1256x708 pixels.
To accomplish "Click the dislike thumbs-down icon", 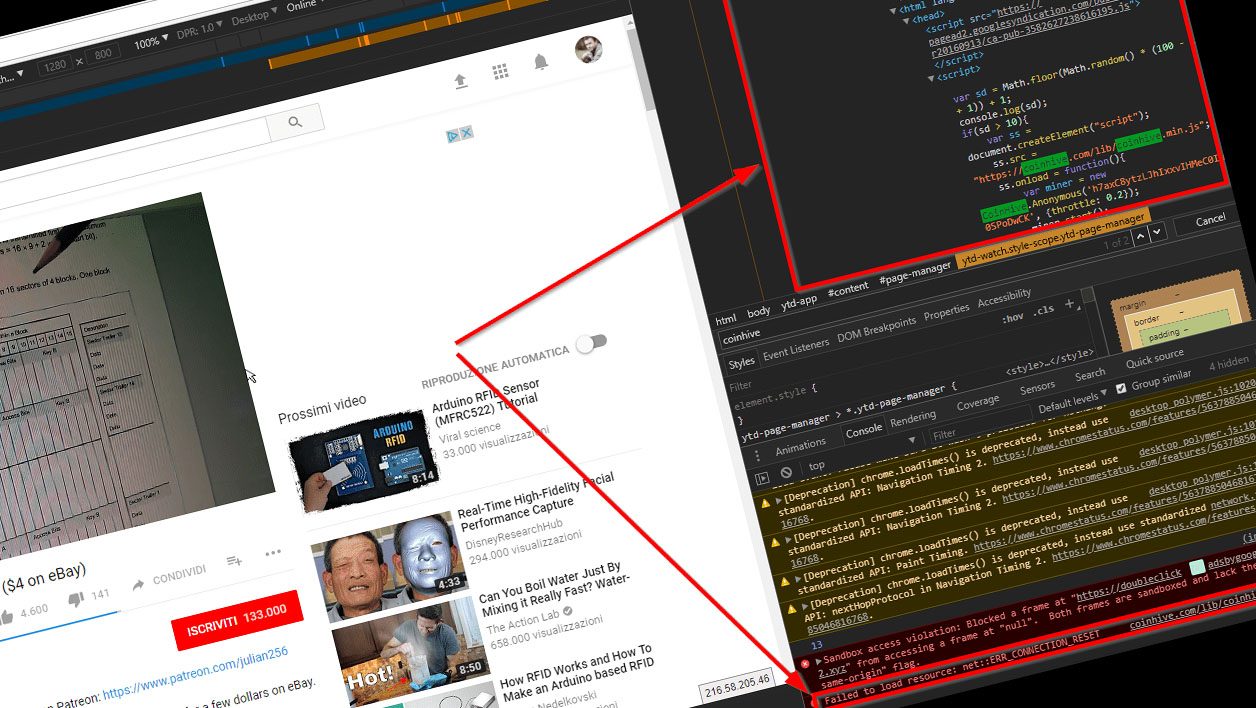I will 76,599.
